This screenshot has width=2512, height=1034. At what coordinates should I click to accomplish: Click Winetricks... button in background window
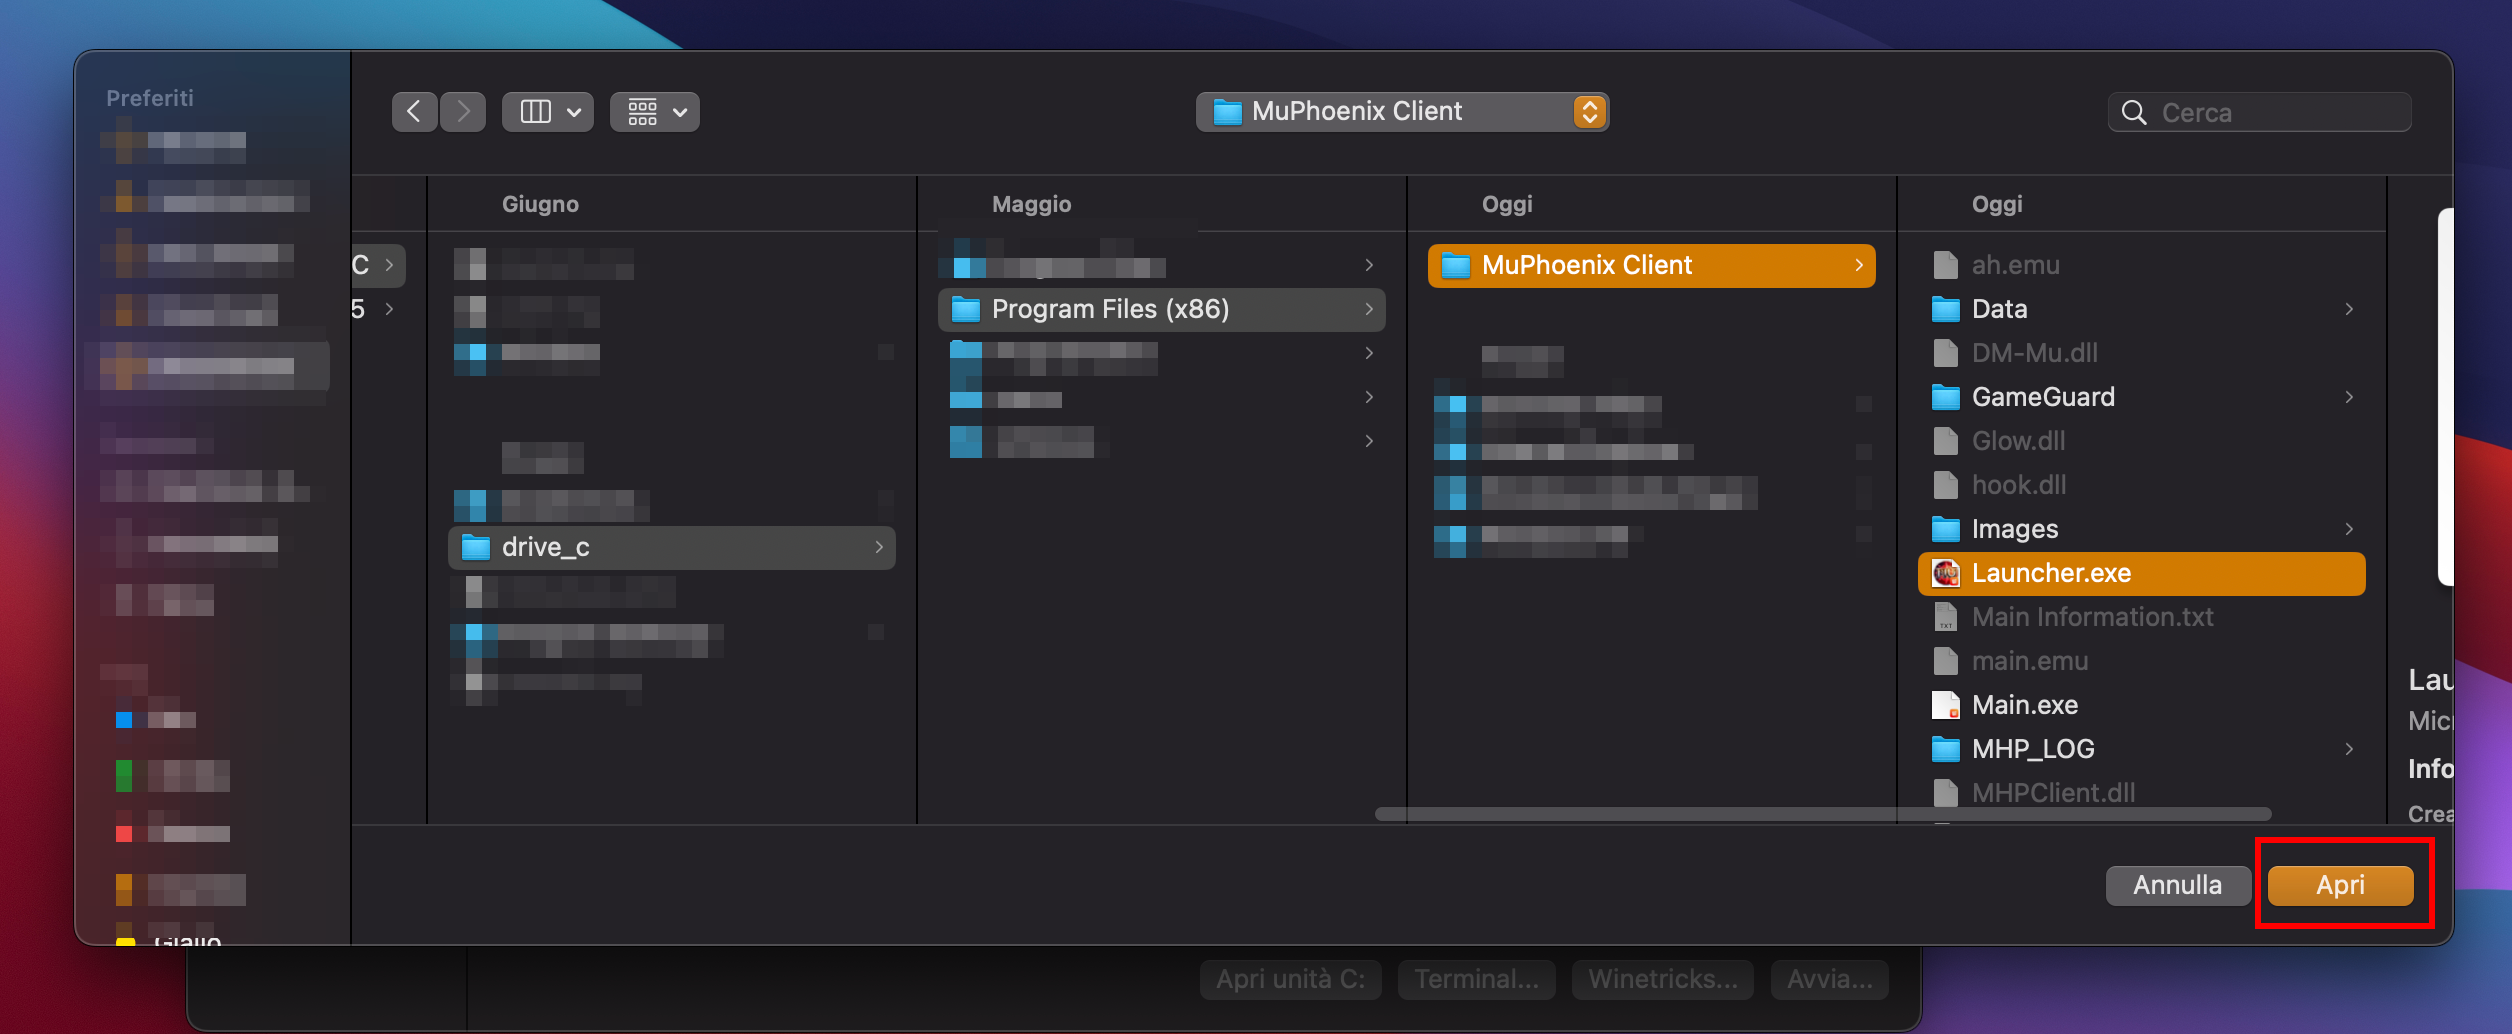(x=1663, y=980)
